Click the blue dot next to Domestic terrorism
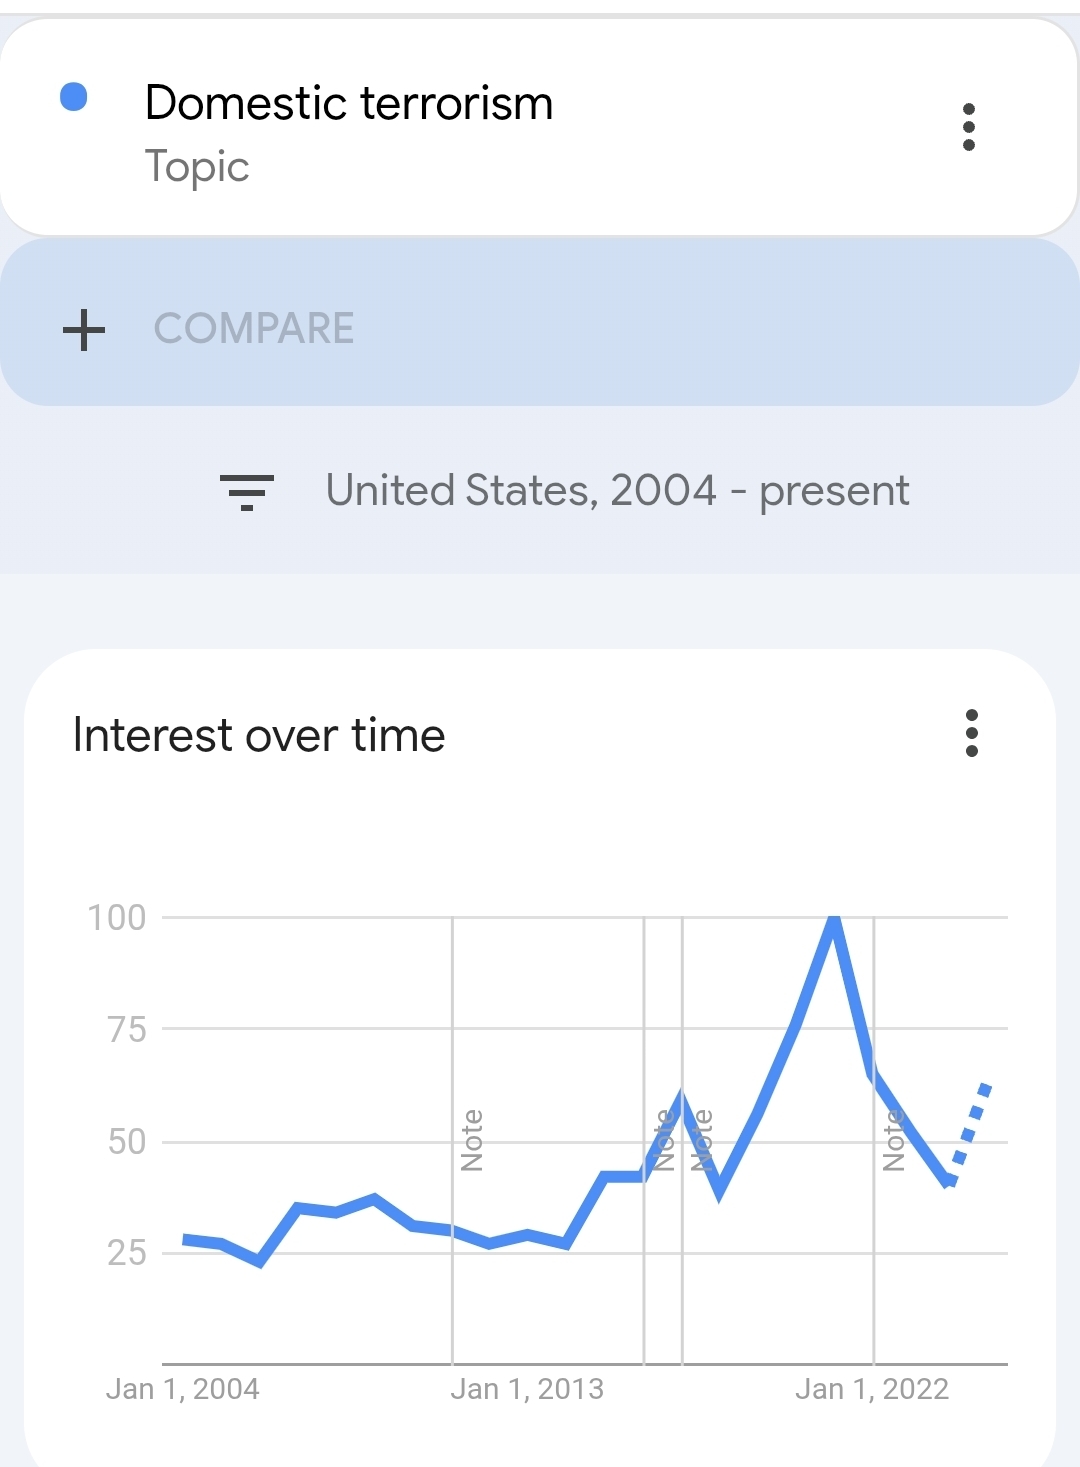This screenshot has height=1467, width=1080. tap(74, 97)
